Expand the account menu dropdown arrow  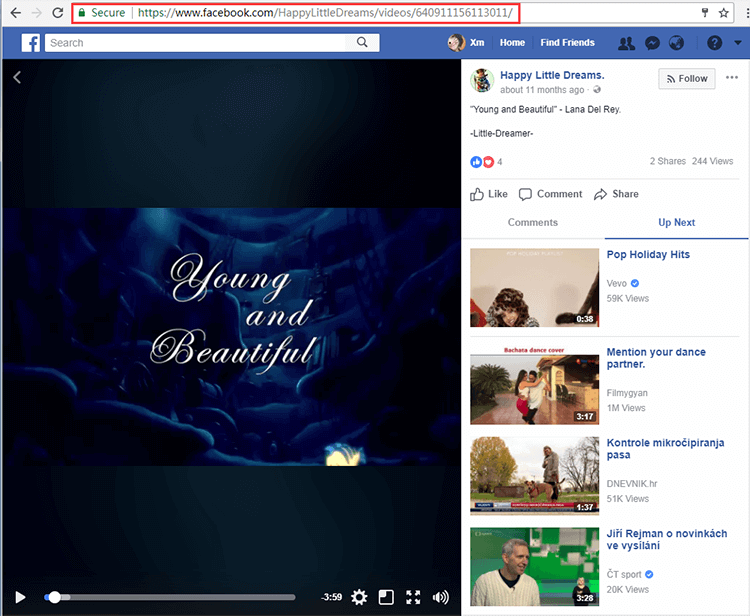click(x=738, y=43)
